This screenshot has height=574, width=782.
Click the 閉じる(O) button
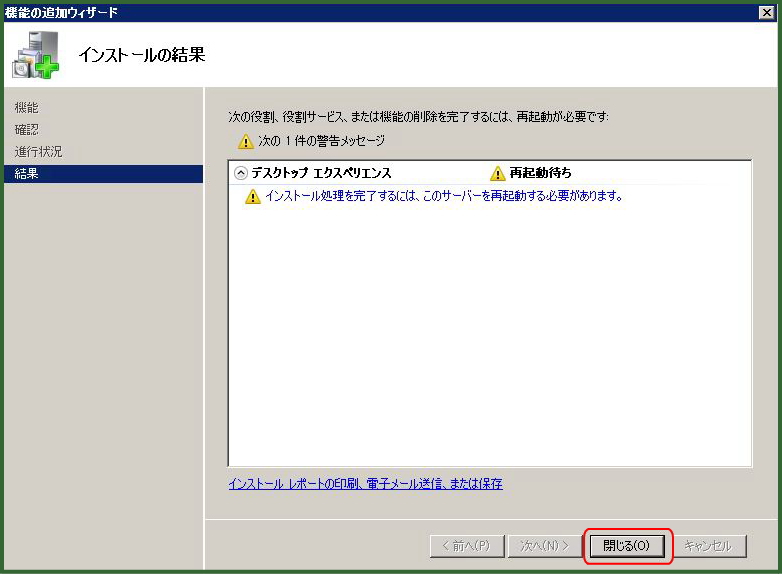627,546
